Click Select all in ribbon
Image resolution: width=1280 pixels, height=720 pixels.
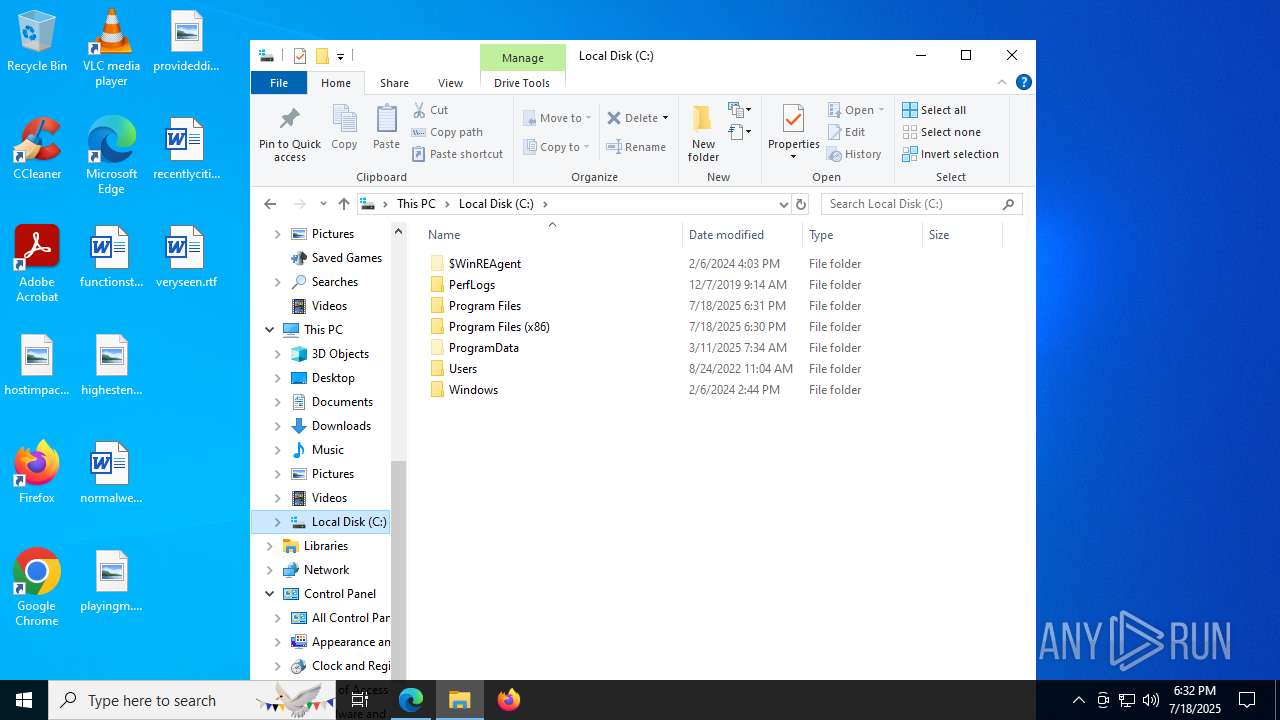coord(934,110)
